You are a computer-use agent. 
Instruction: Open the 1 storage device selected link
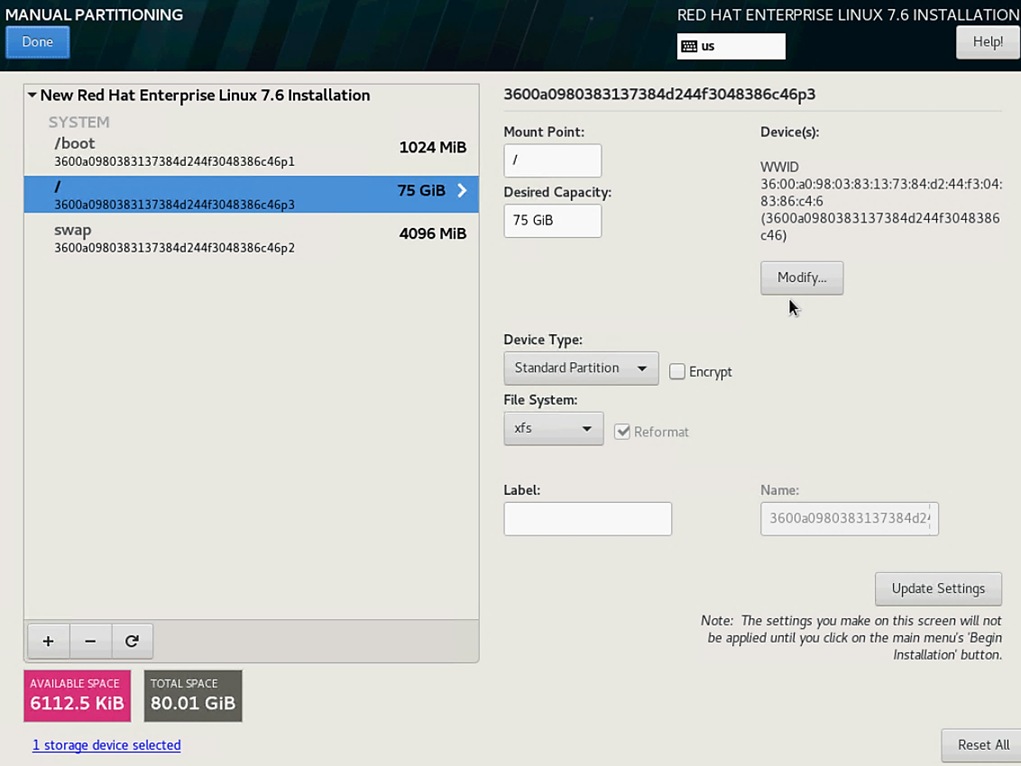pyautogui.click(x=107, y=745)
